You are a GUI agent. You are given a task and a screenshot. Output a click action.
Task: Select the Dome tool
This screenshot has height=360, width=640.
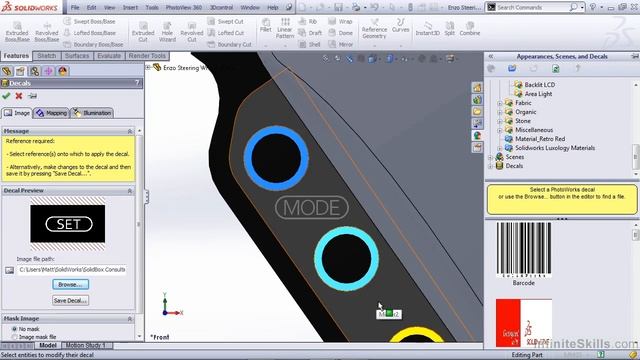tap(340, 33)
